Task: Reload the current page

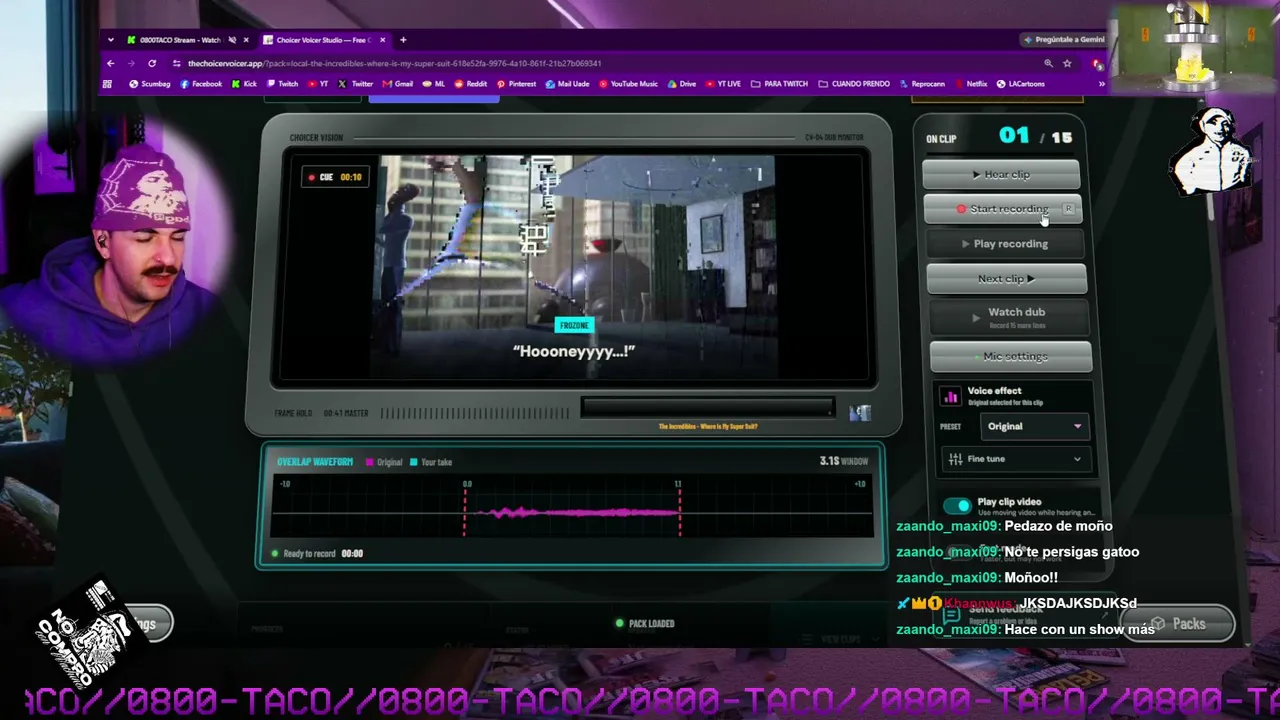Action: pyautogui.click(x=152, y=63)
